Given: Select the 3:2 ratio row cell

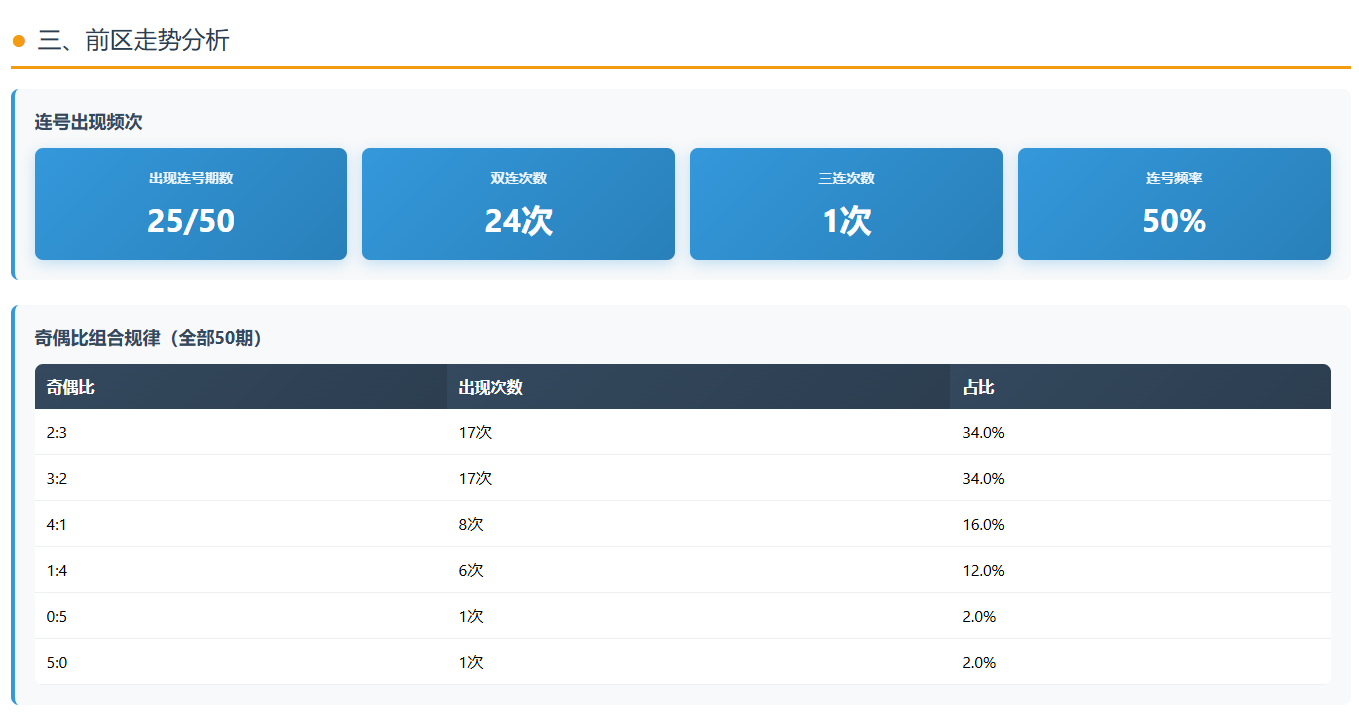Looking at the screenshot, I should pyautogui.click(x=57, y=479).
